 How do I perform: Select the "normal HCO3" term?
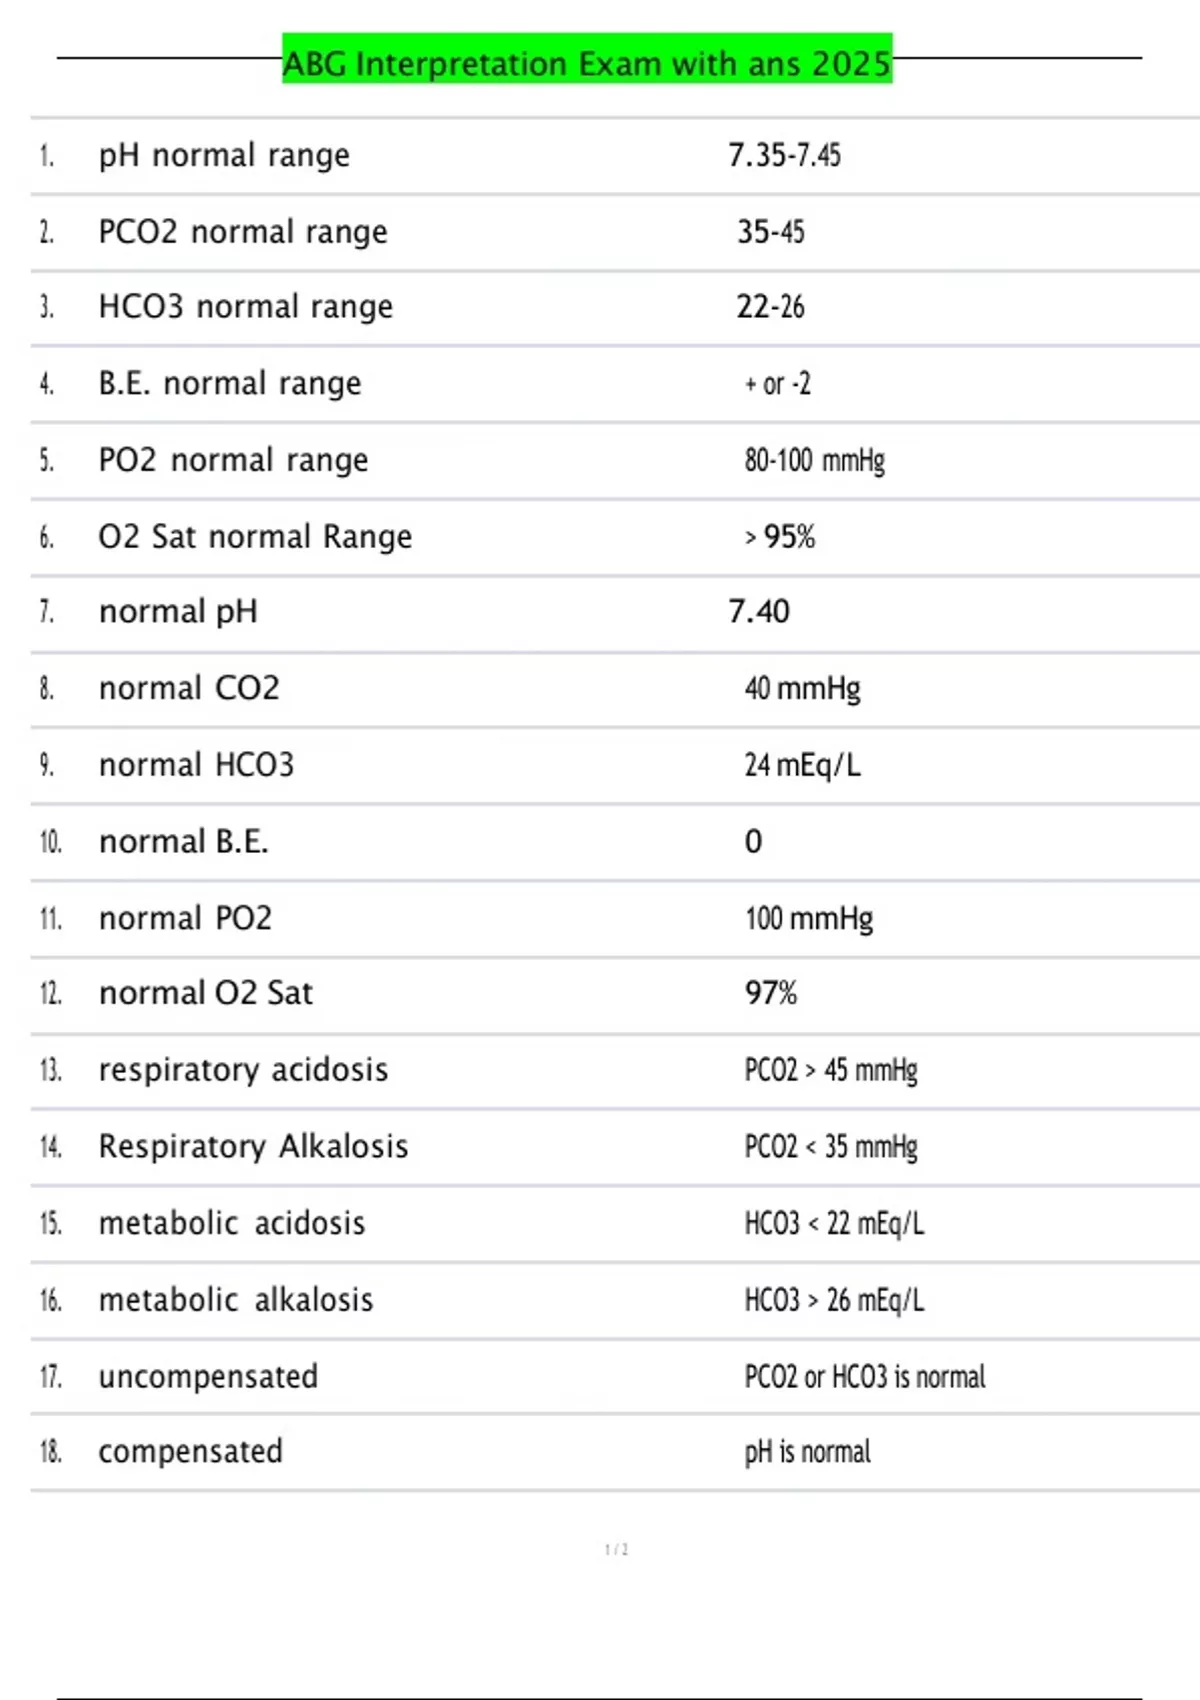pos(196,765)
